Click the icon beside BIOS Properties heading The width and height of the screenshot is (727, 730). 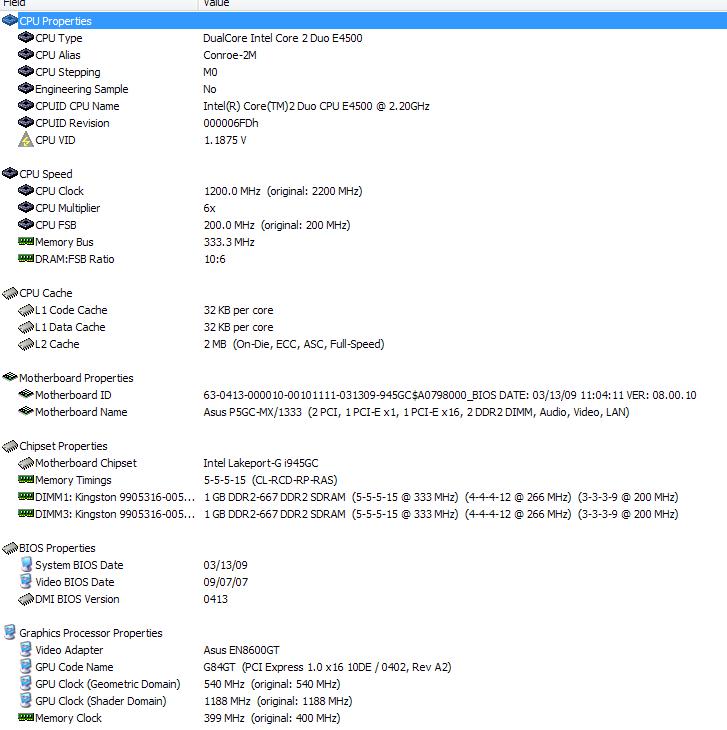pos(10,548)
